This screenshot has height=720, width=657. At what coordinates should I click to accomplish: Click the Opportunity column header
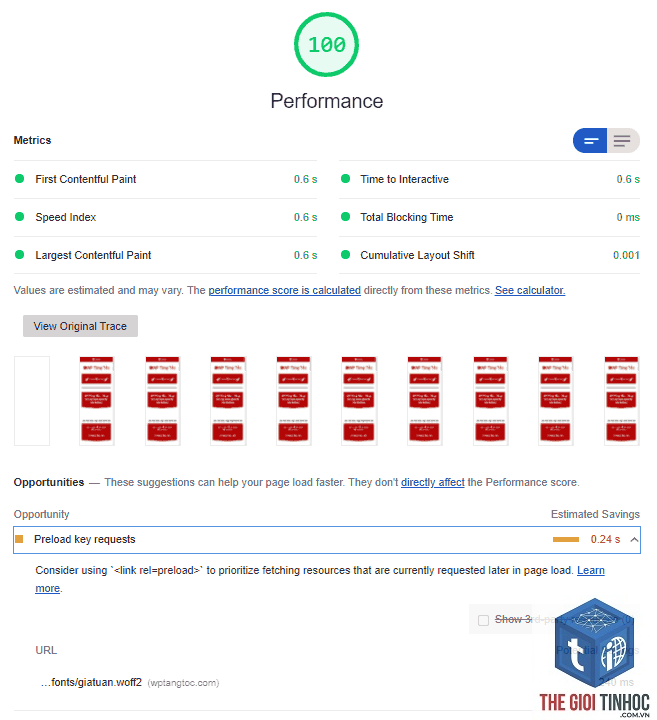pyautogui.click(x=41, y=514)
